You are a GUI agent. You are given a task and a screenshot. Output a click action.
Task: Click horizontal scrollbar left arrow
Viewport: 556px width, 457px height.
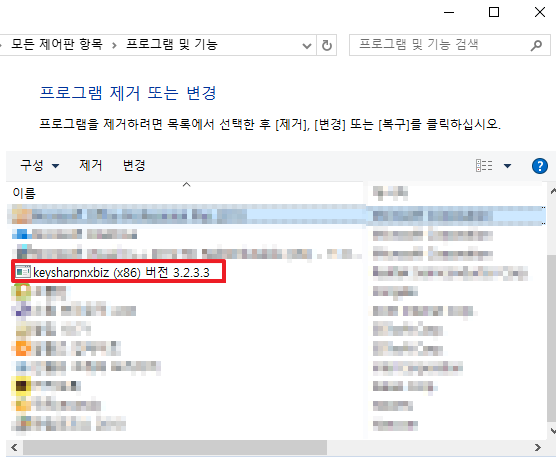(14, 447)
